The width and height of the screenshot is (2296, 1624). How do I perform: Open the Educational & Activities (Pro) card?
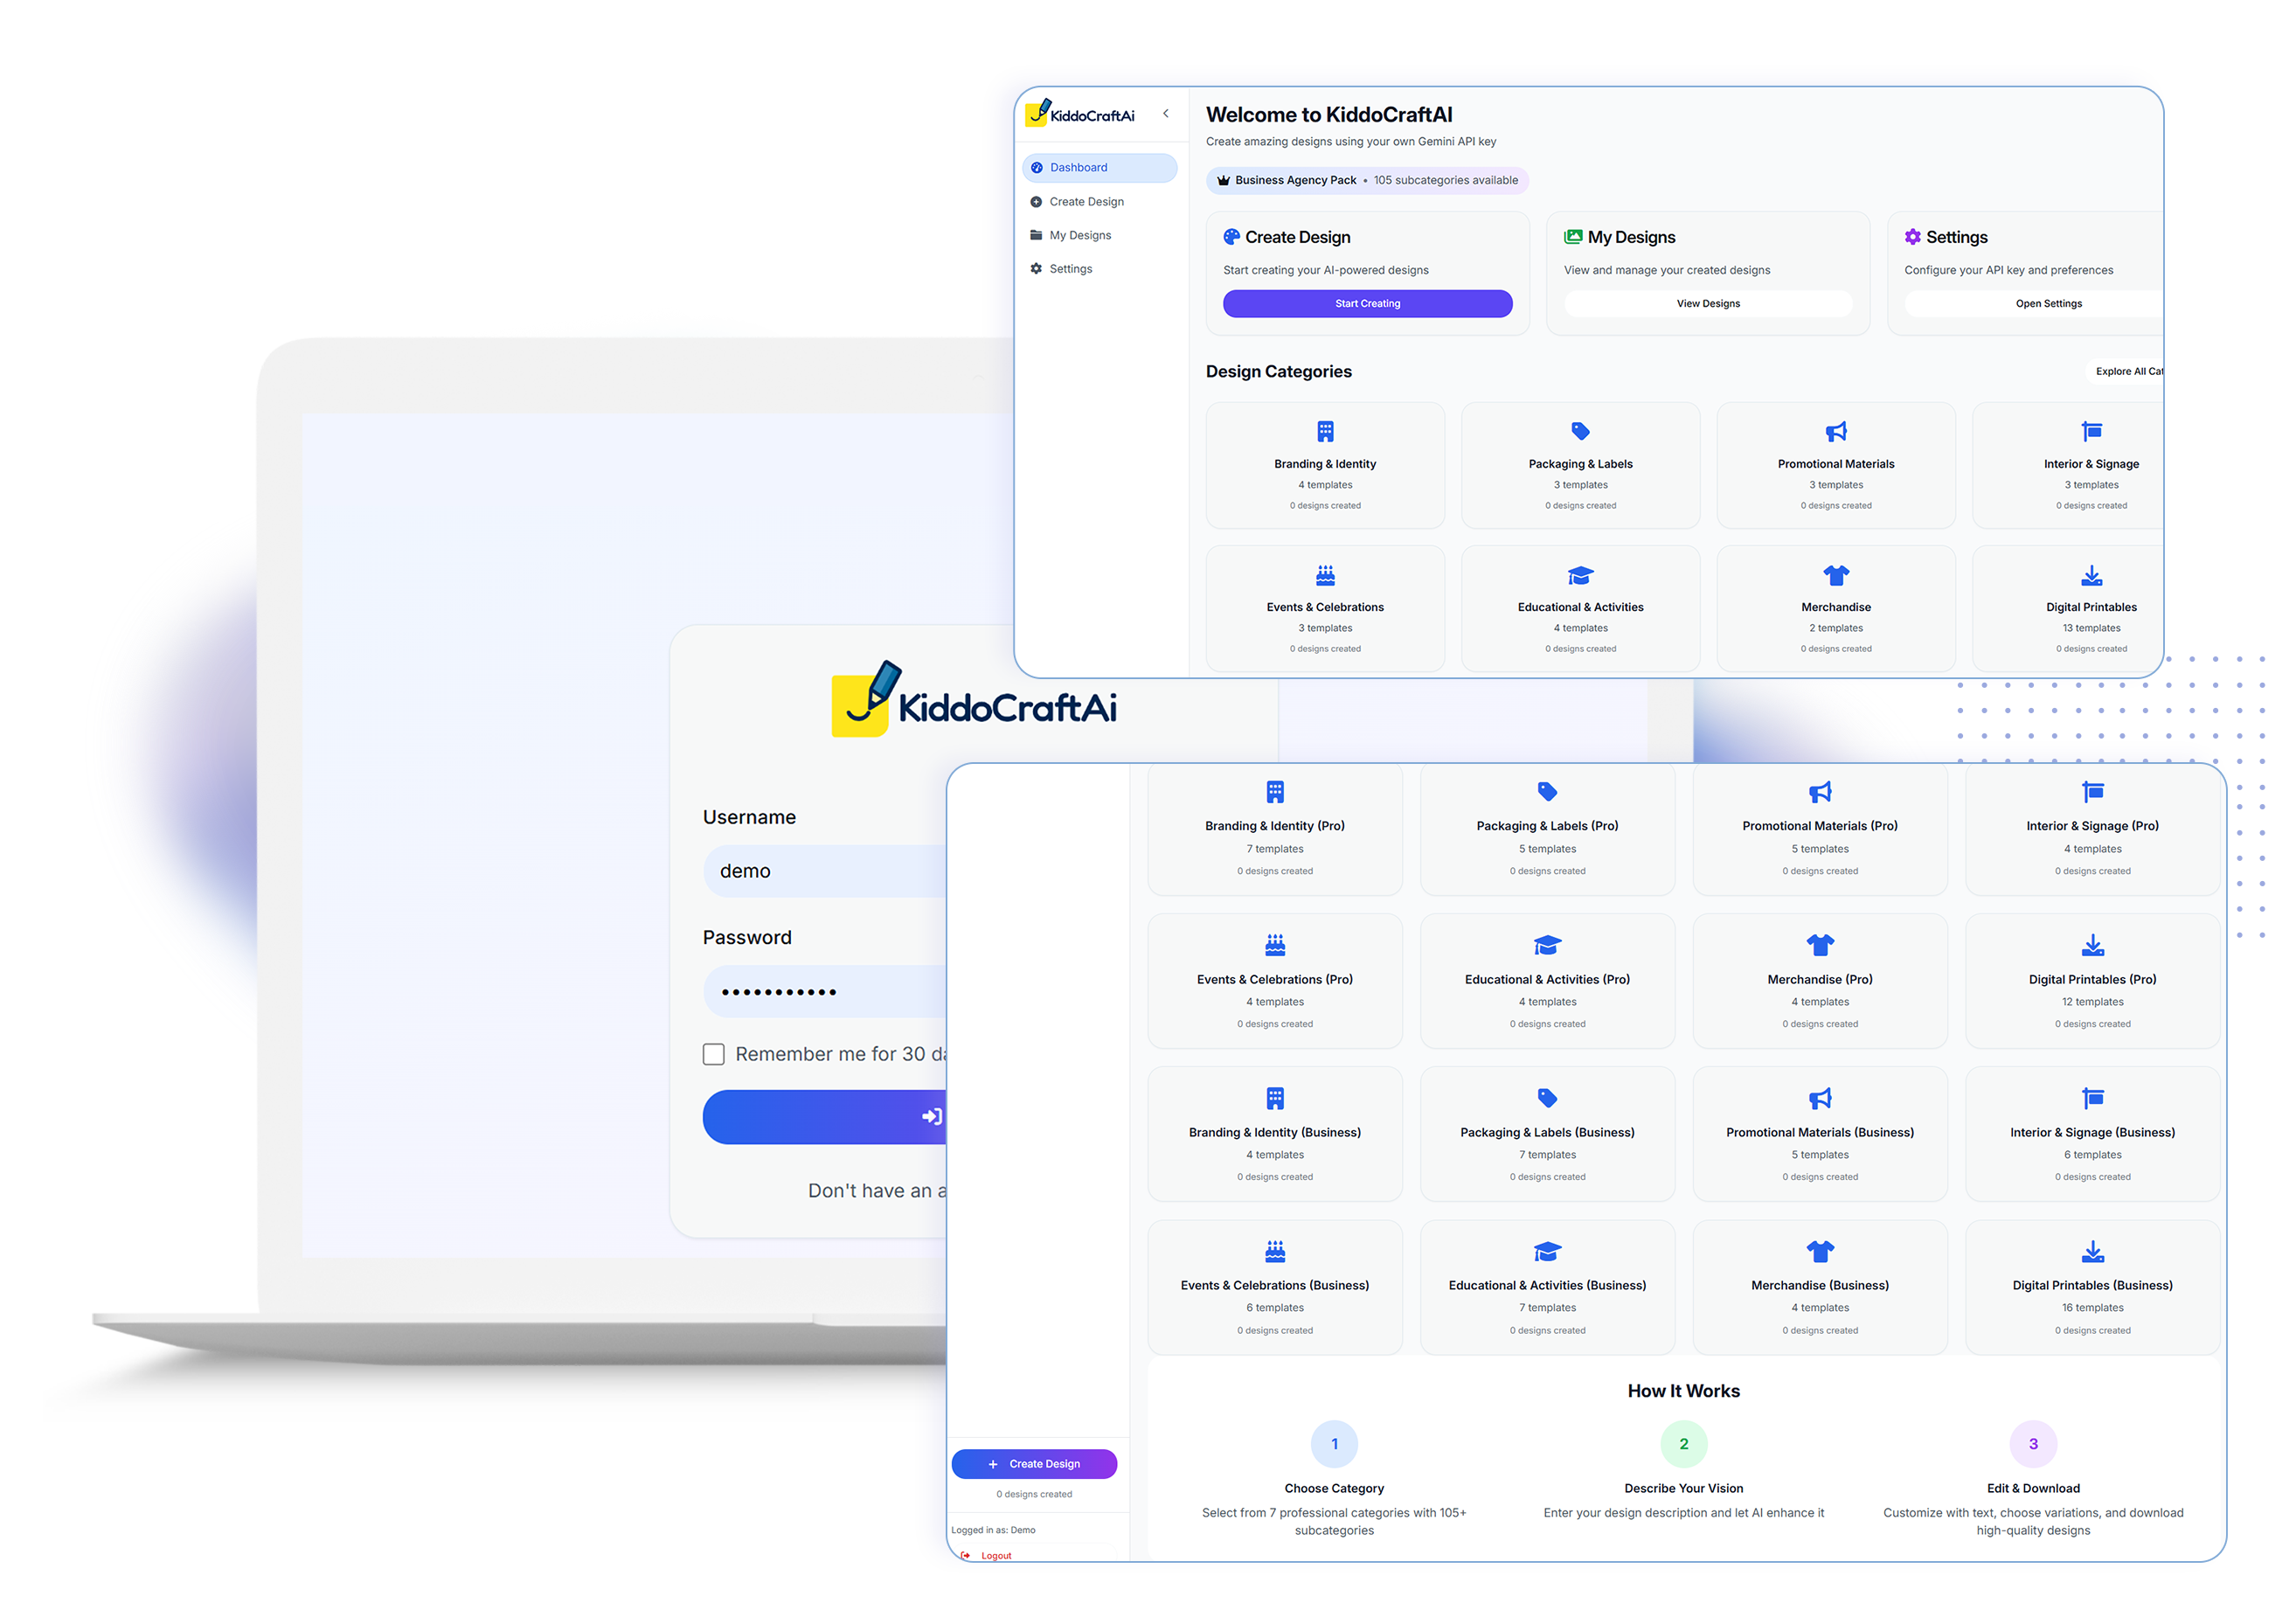(x=1547, y=981)
